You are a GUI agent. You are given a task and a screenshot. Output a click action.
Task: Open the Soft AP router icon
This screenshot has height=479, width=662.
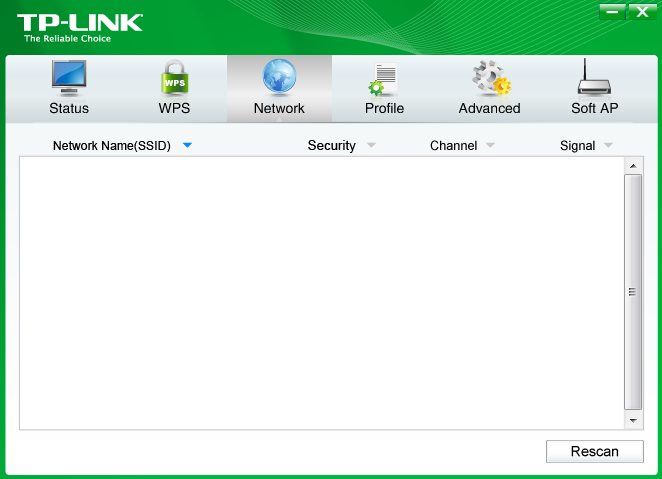(x=594, y=77)
